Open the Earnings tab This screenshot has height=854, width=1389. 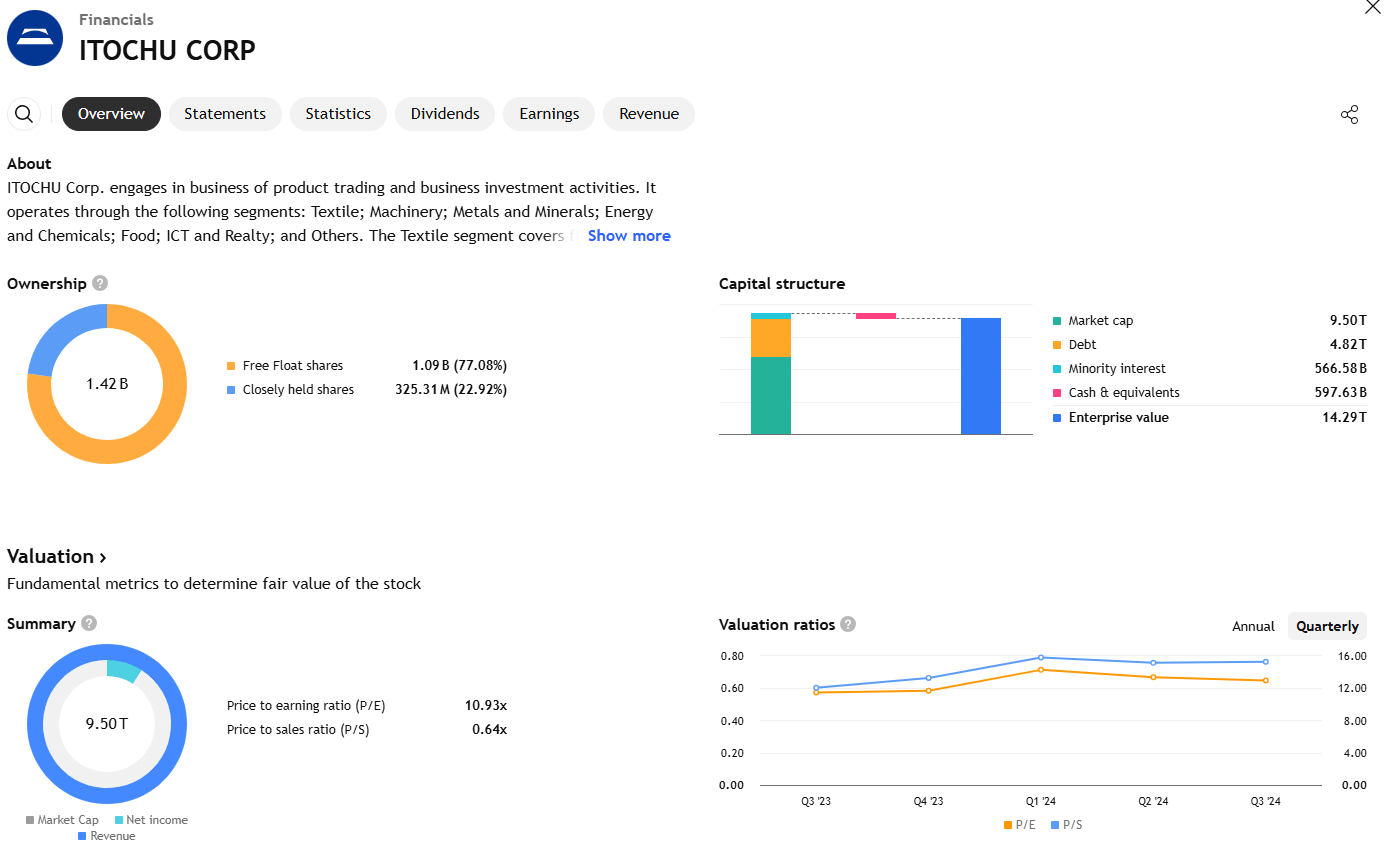pos(549,114)
